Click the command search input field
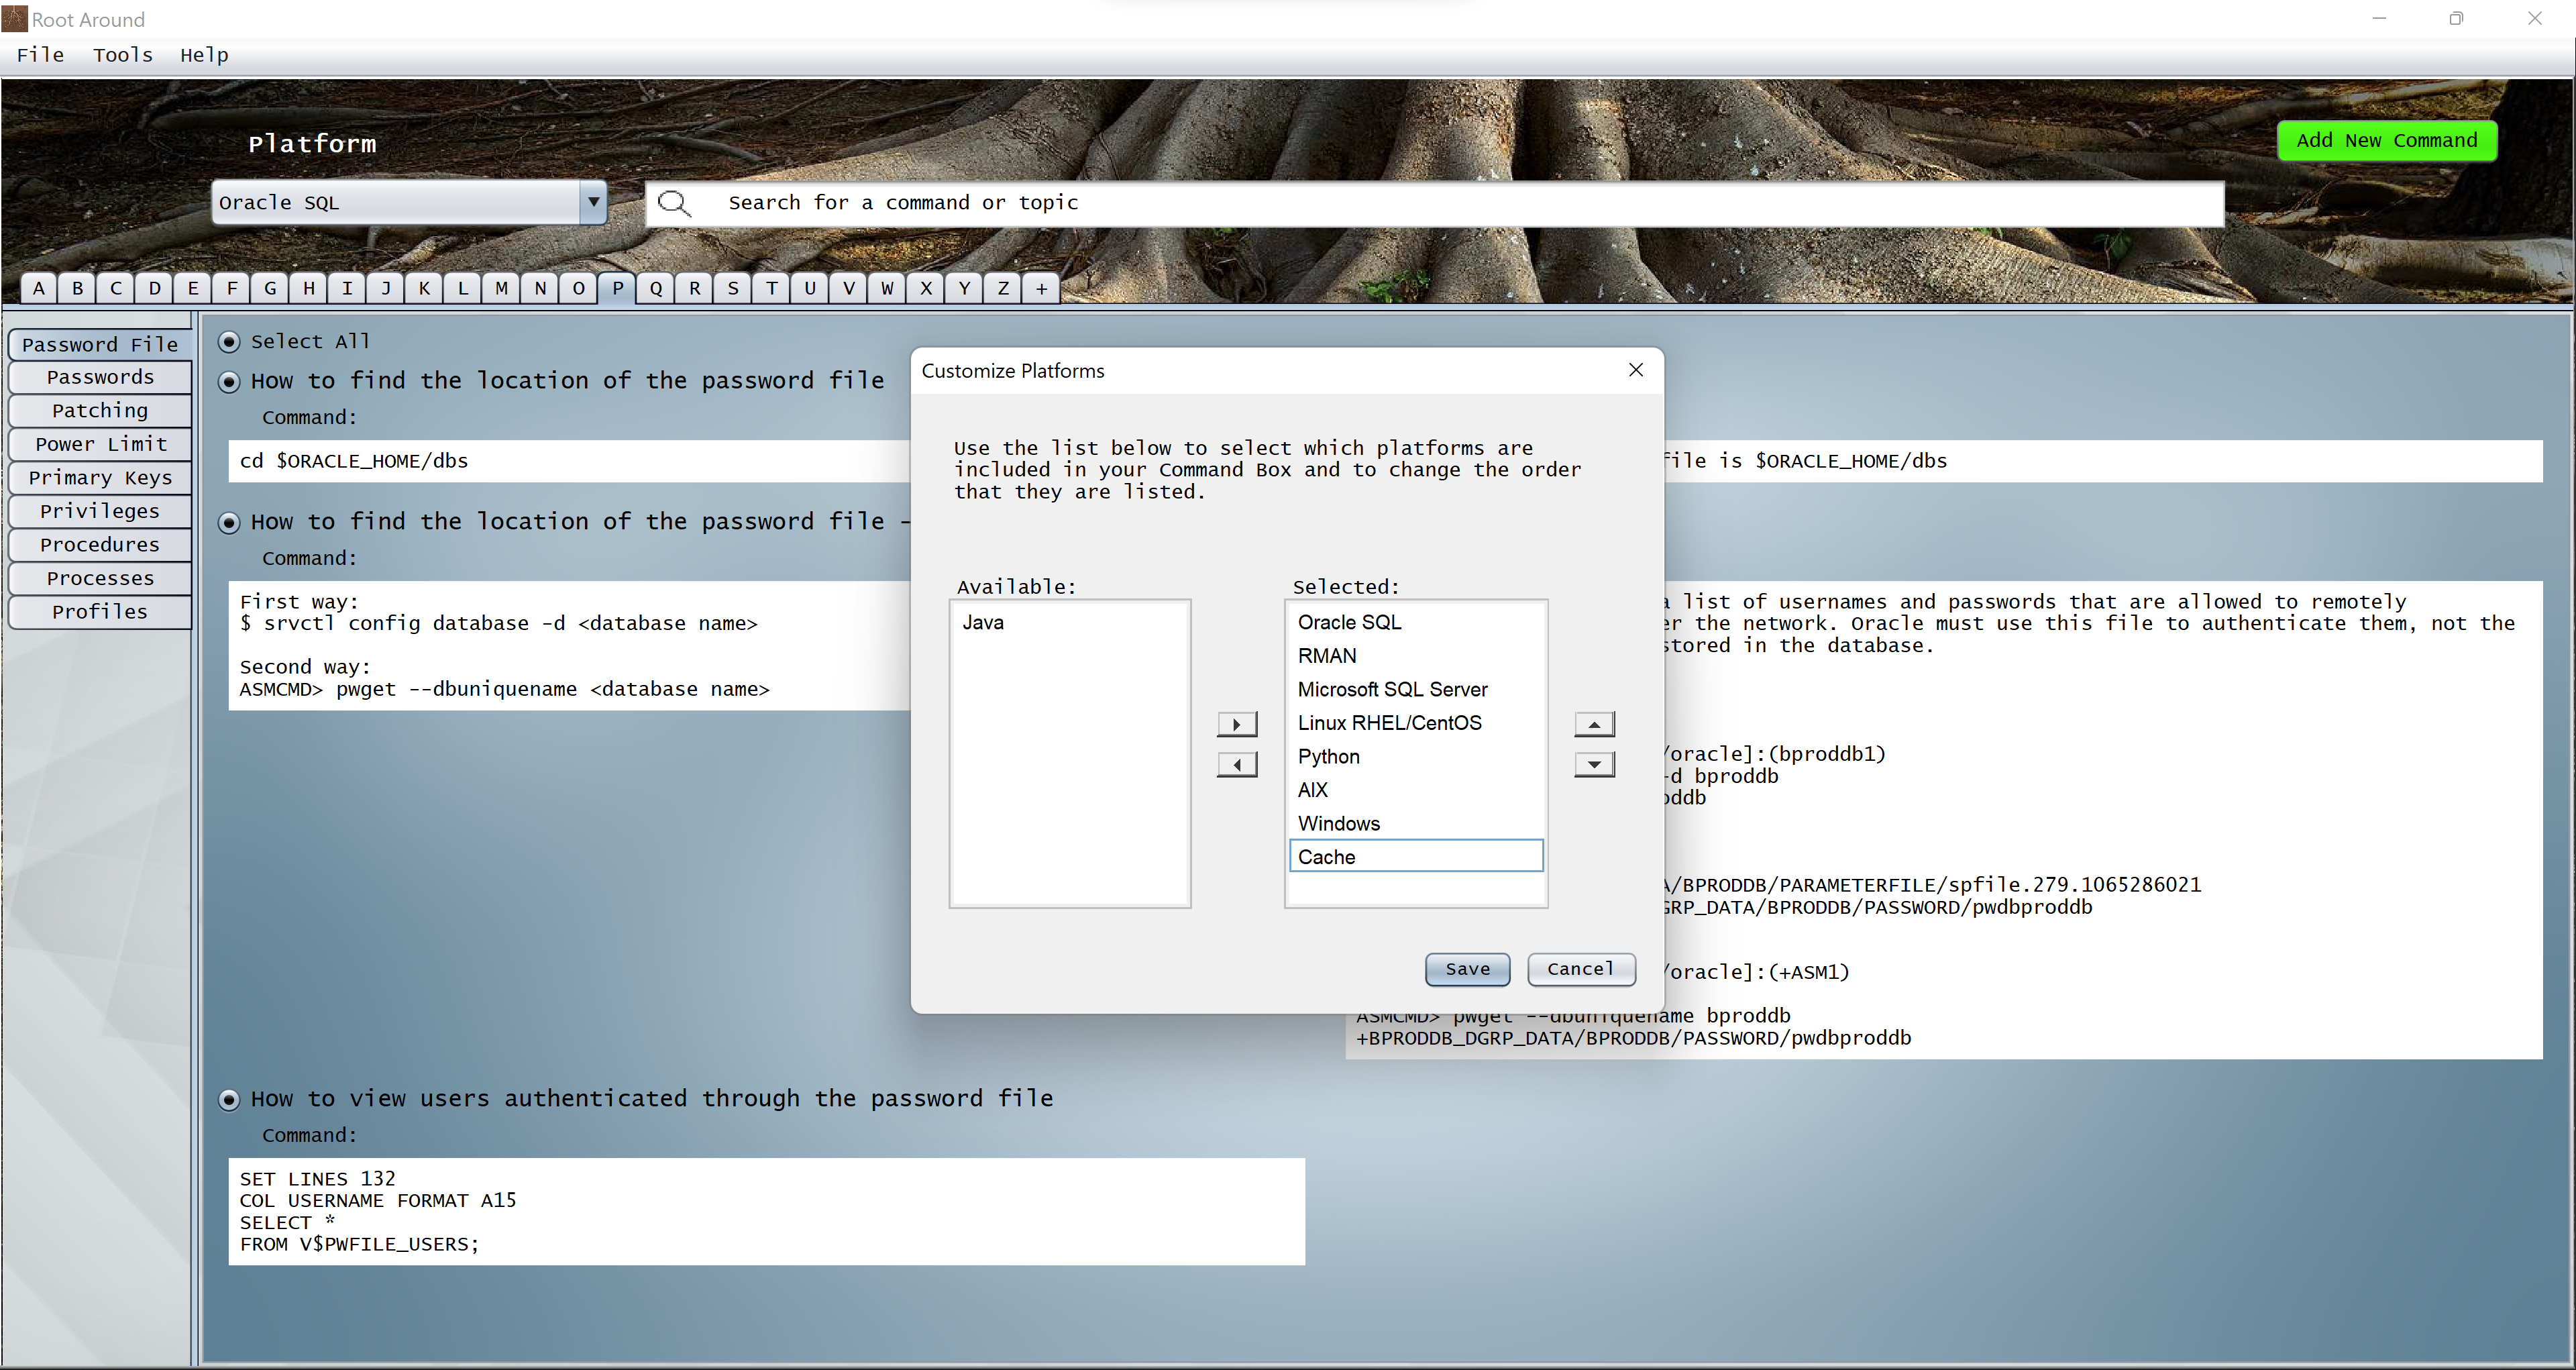Screen dimensions: 2576x1370 [x=1435, y=204]
